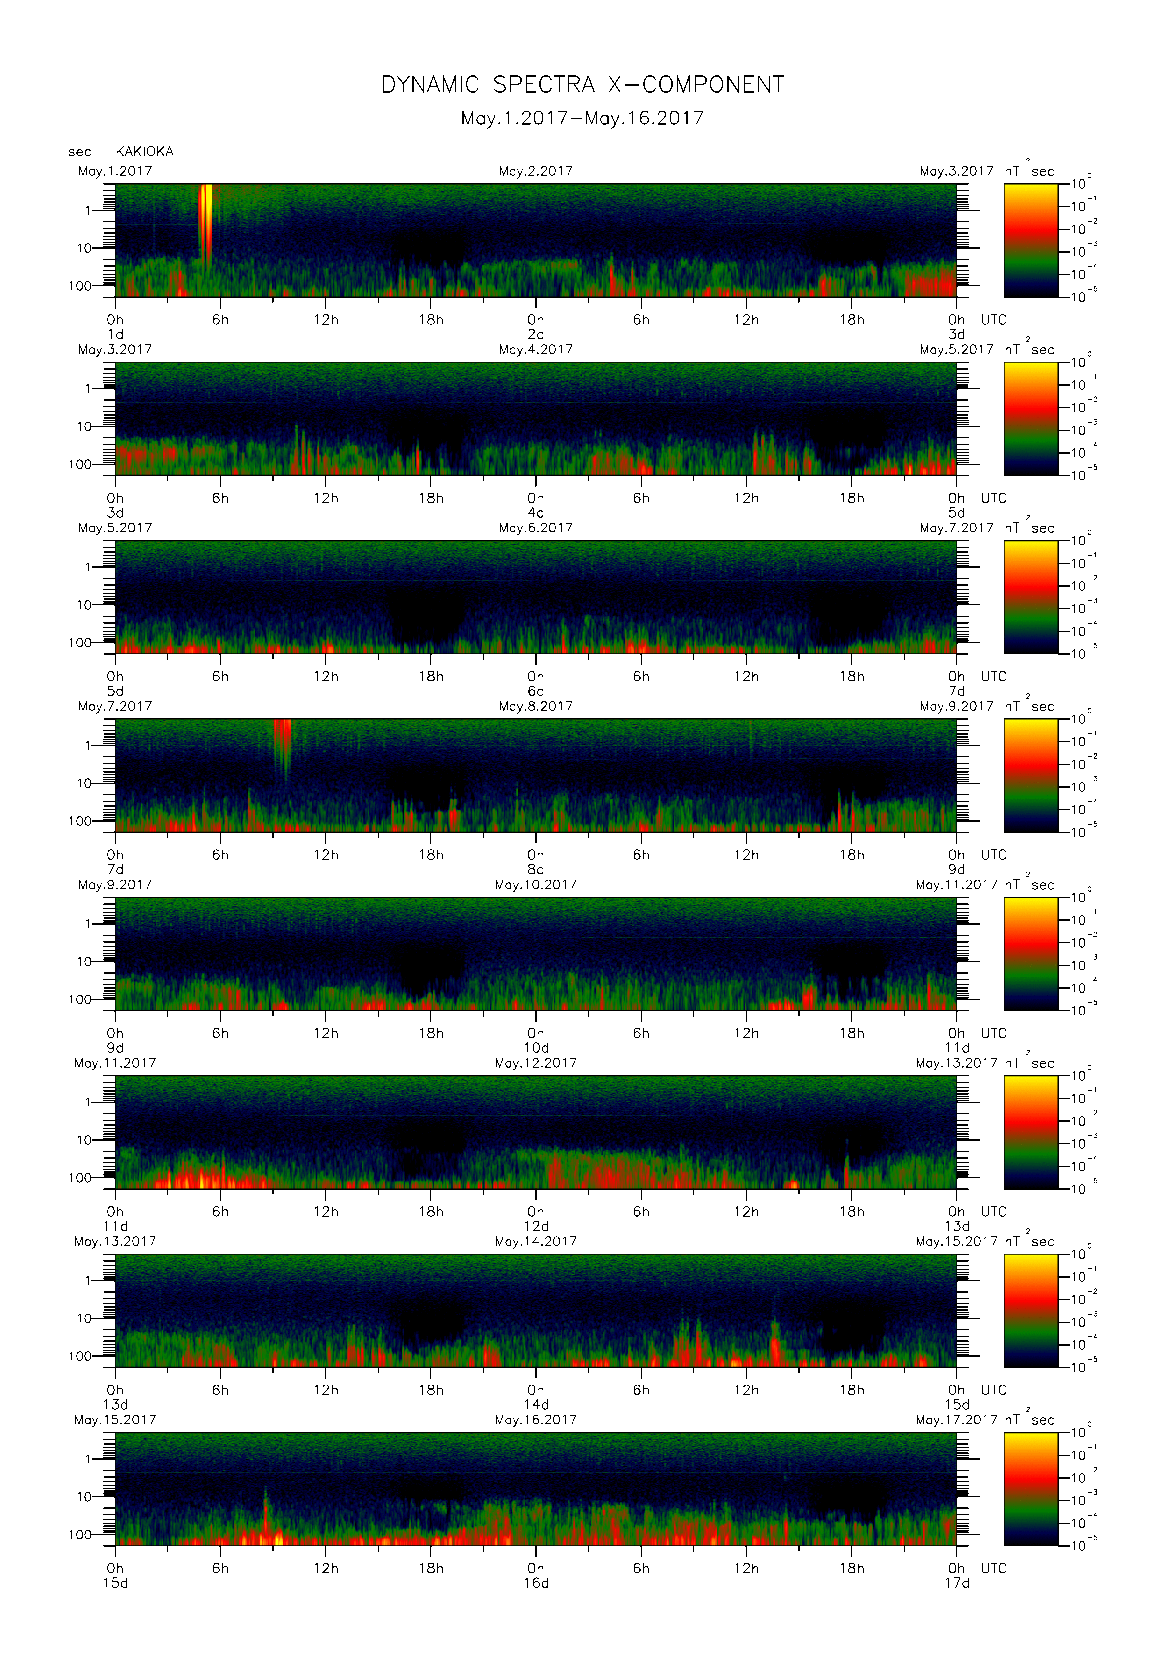Select the "May.2.2017" date label
The height and width of the screenshot is (1679, 1165).
(536, 171)
